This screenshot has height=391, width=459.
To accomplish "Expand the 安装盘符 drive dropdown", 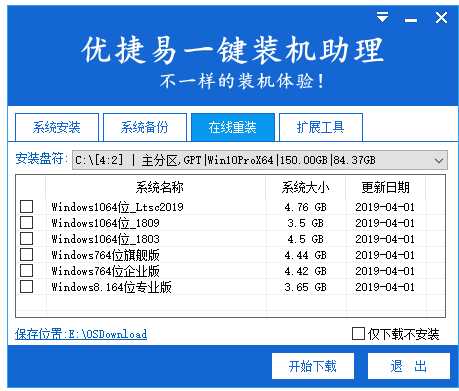I will [x=439, y=160].
